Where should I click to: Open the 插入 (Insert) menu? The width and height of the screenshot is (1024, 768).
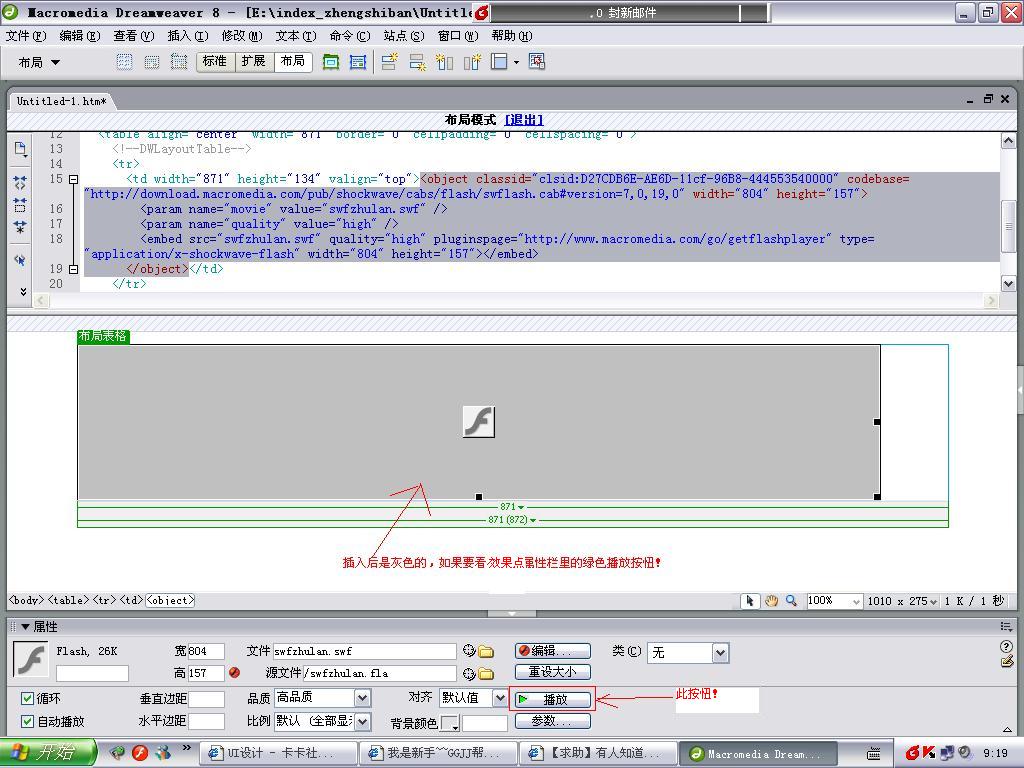tap(187, 36)
